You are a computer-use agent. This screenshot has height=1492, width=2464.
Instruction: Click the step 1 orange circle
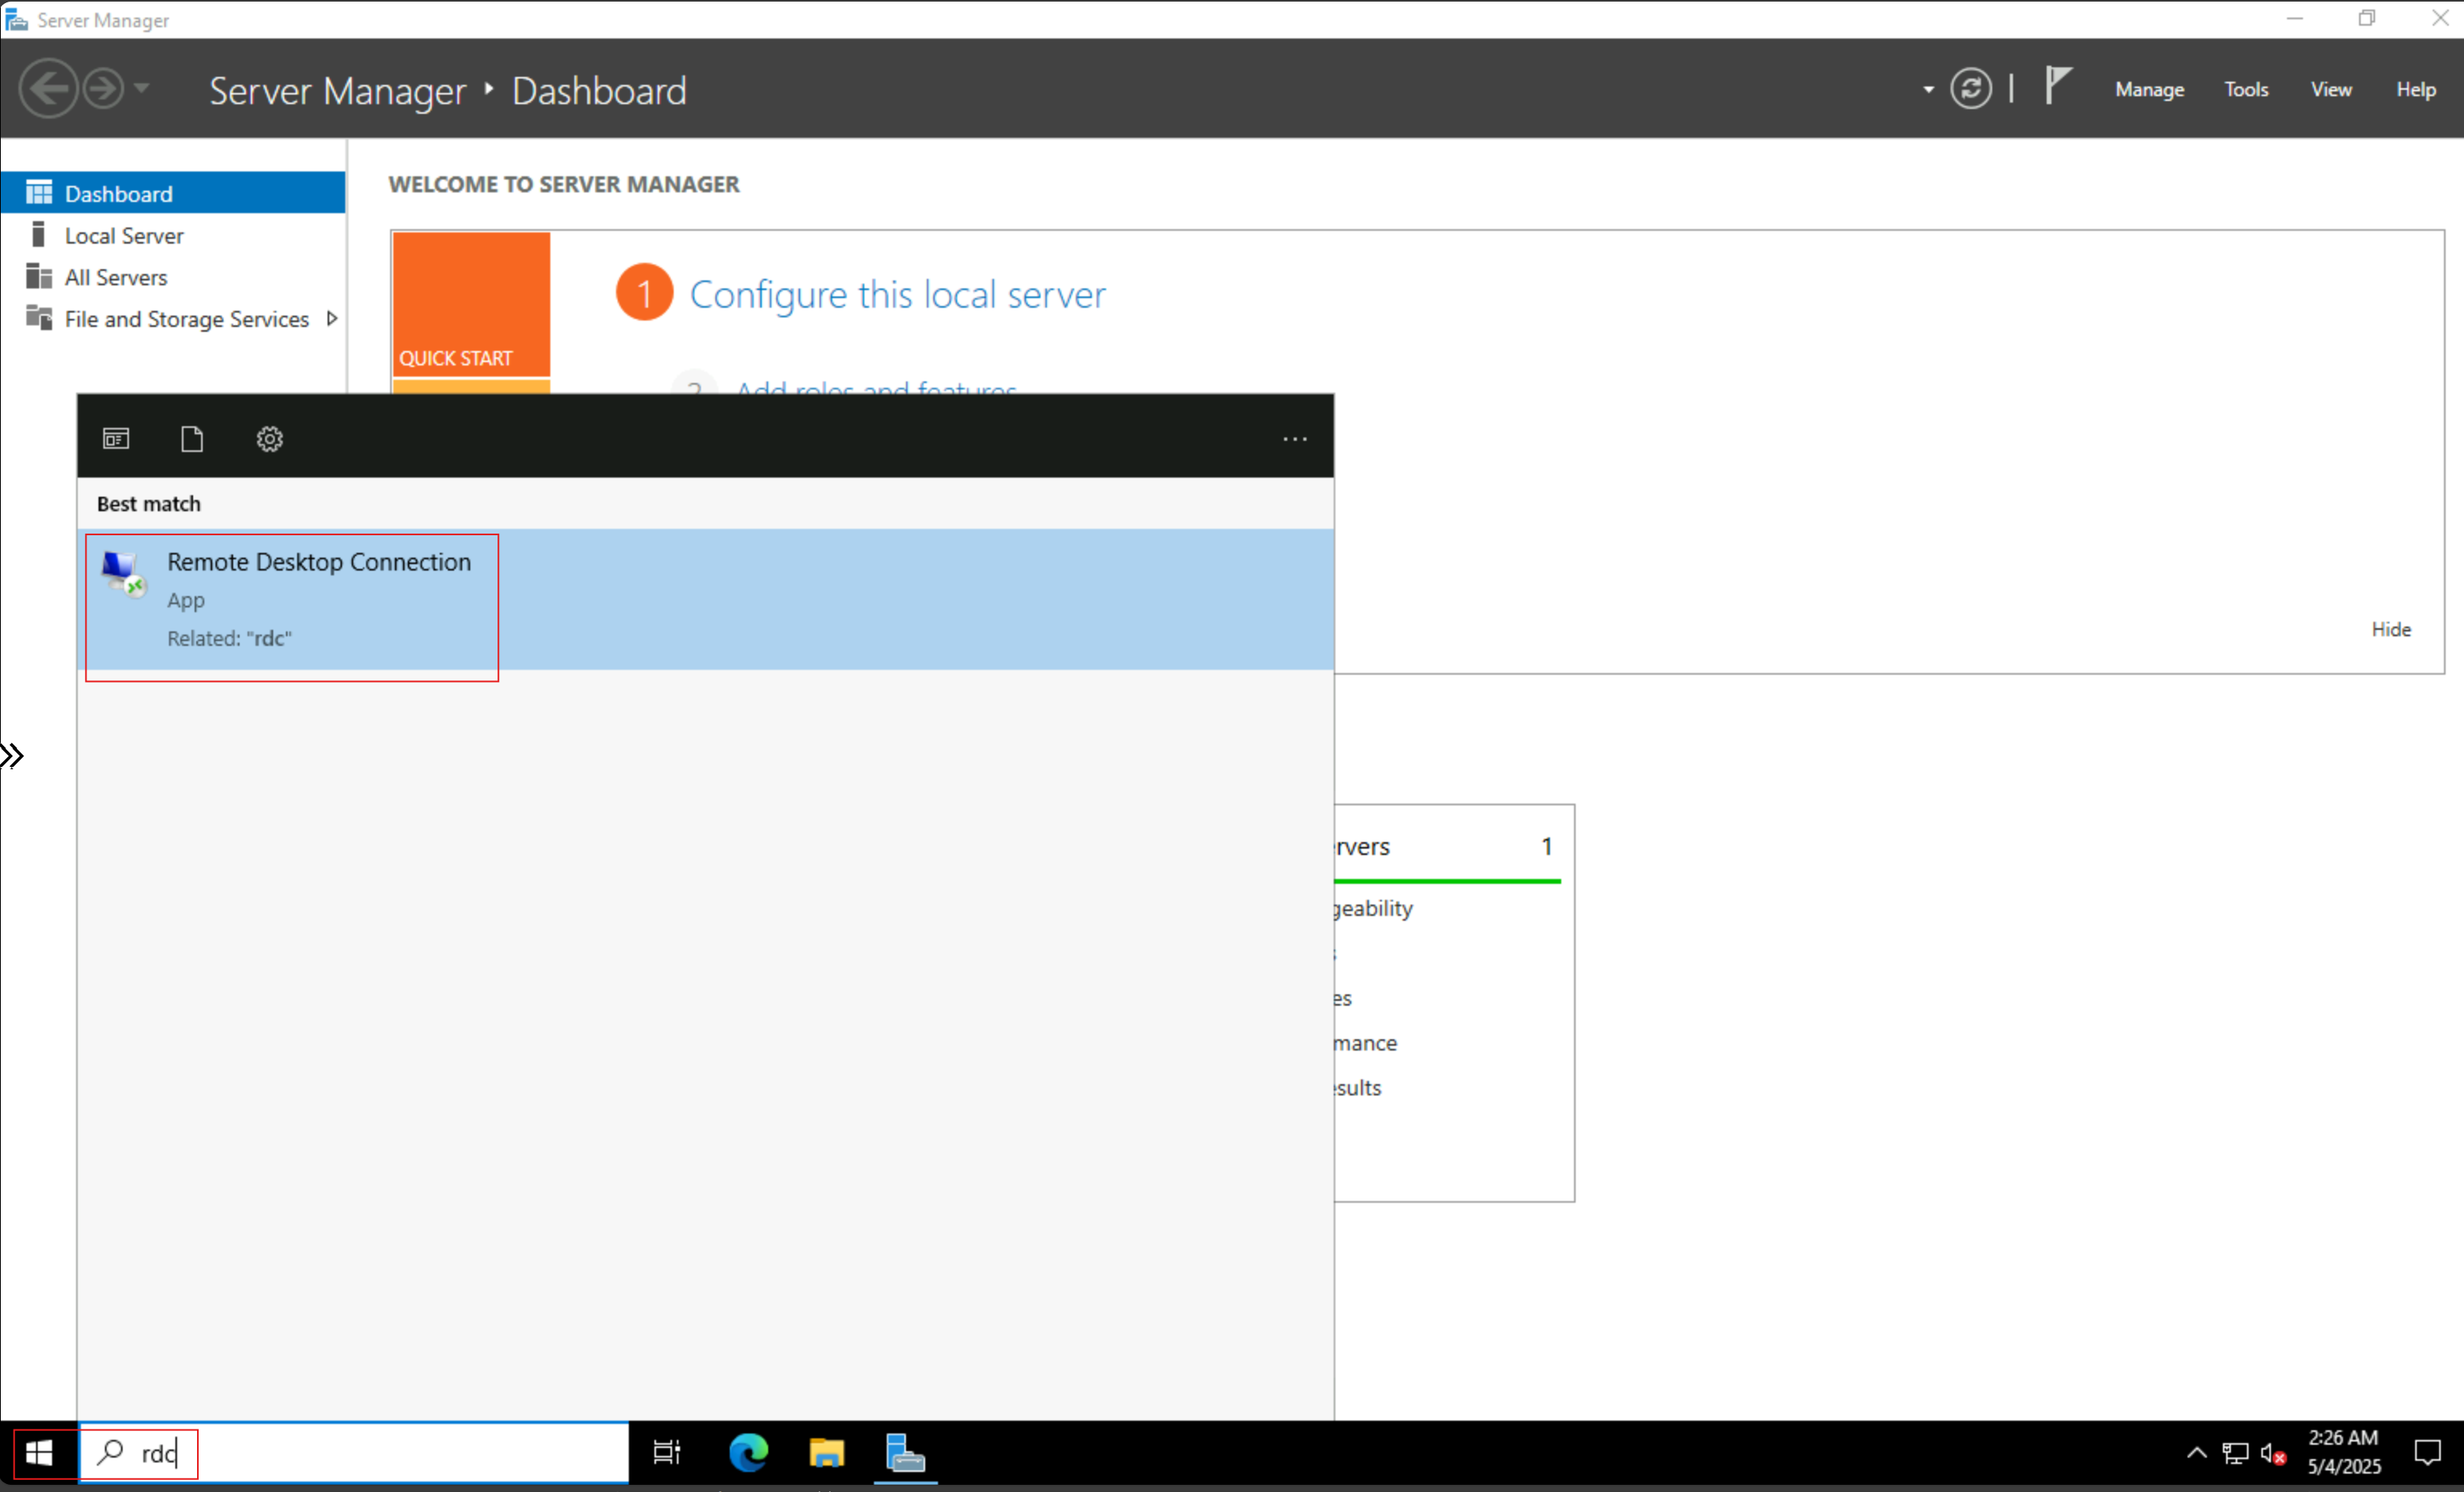click(x=644, y=293)
